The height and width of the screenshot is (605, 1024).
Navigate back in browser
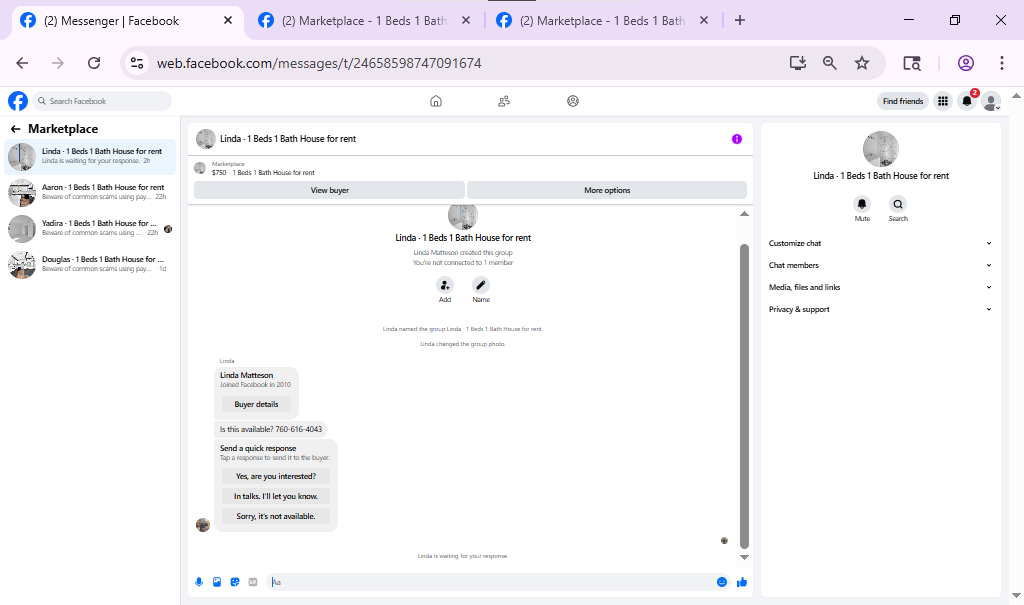coord(22,63)
